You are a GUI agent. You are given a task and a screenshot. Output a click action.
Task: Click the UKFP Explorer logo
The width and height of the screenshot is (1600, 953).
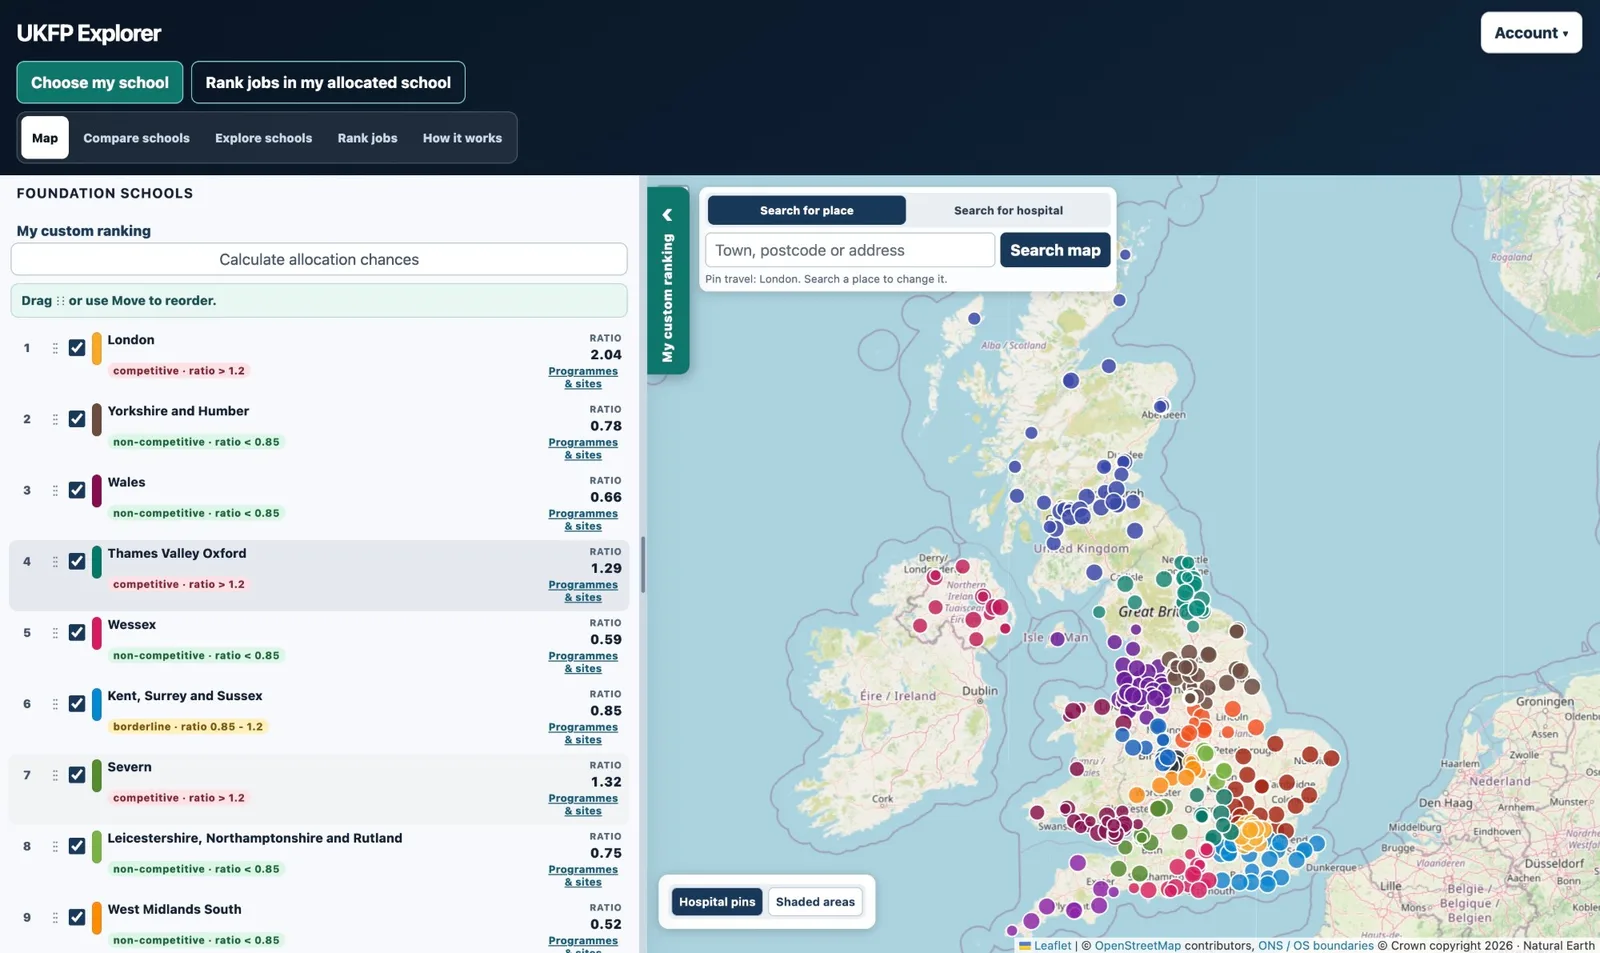pos(89,33)
